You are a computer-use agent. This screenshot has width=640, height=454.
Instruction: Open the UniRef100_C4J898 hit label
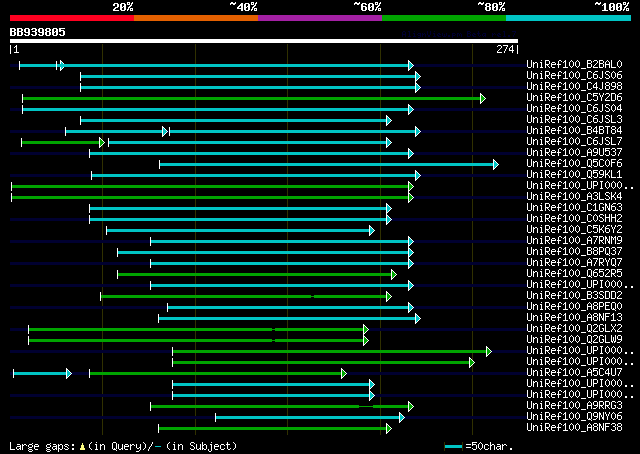point(574,87)
